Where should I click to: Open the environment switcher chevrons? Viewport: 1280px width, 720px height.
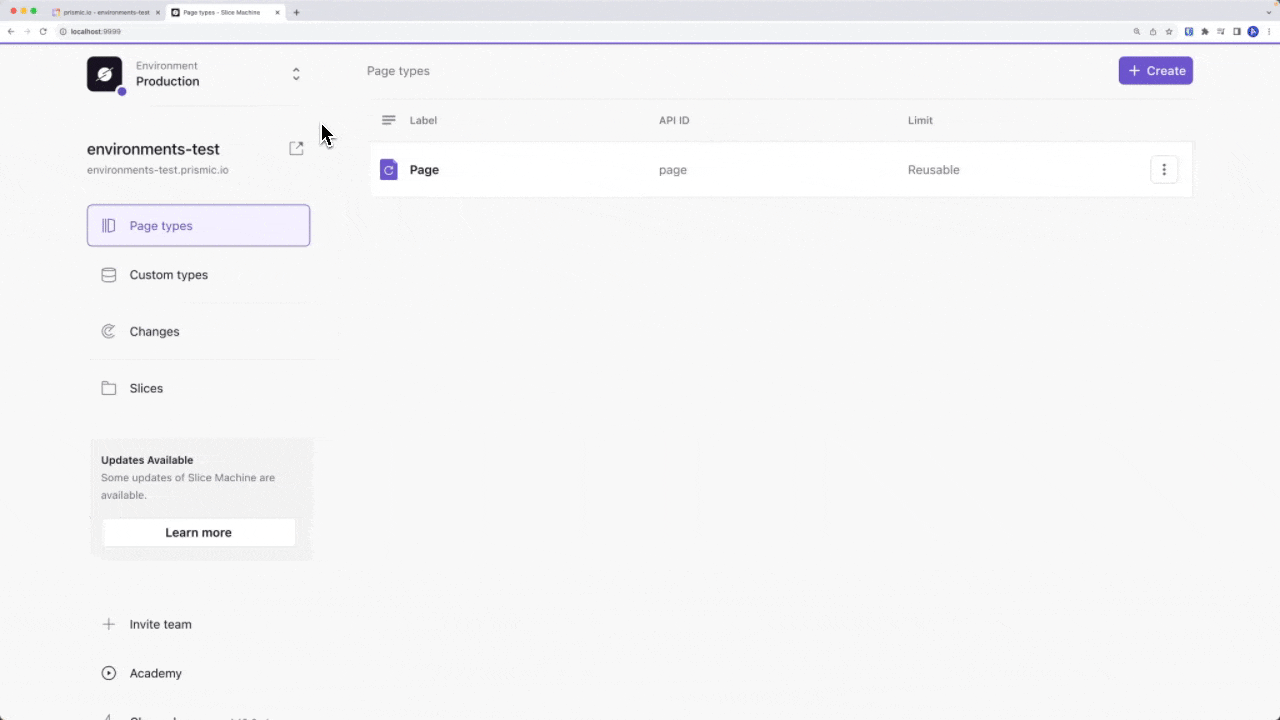coord(296,74)
